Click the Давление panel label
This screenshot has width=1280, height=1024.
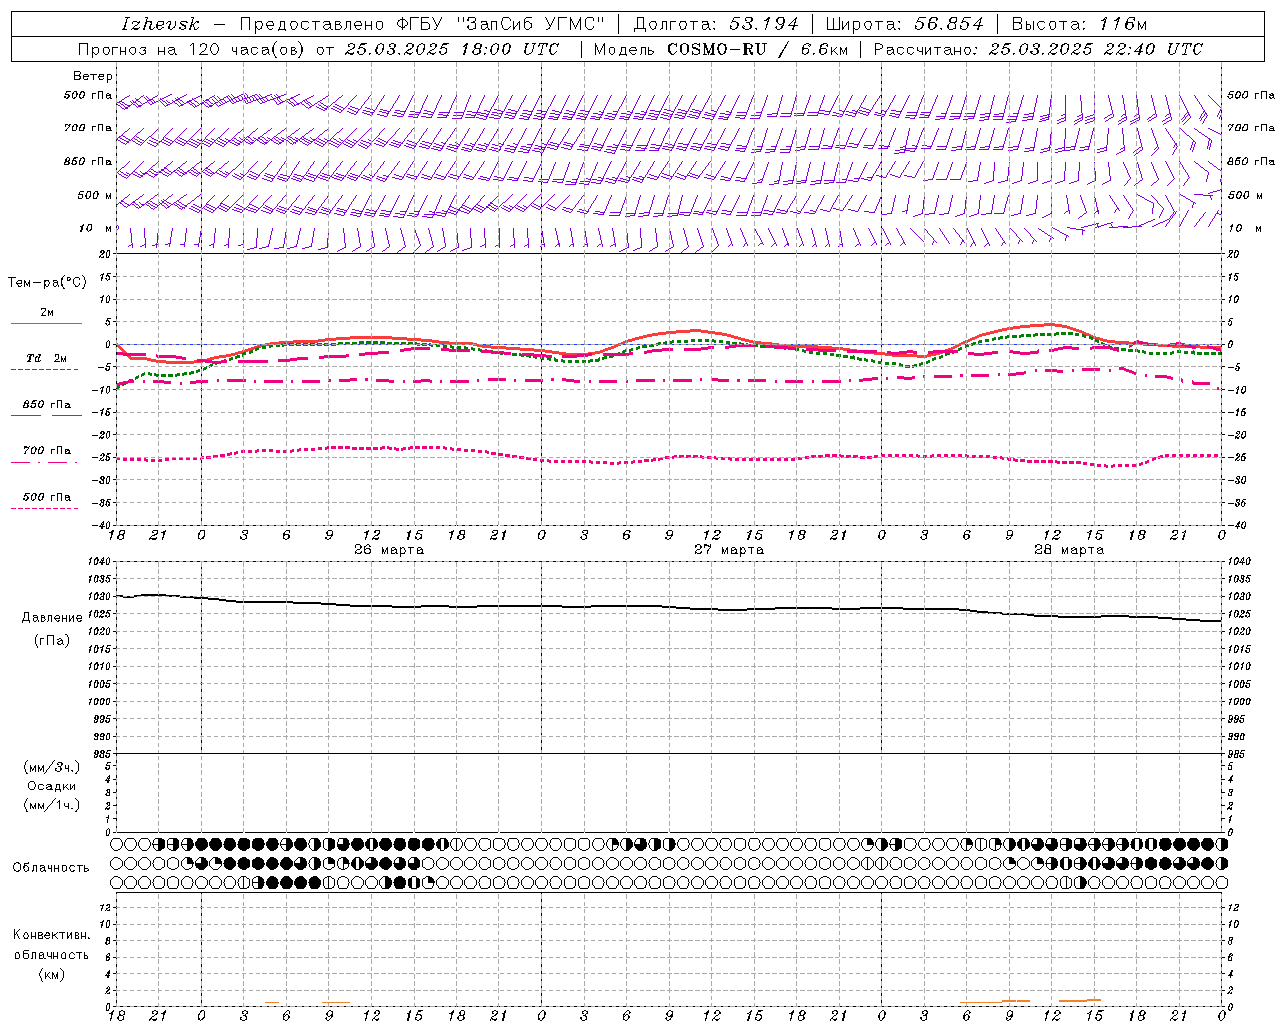(52, 618)
